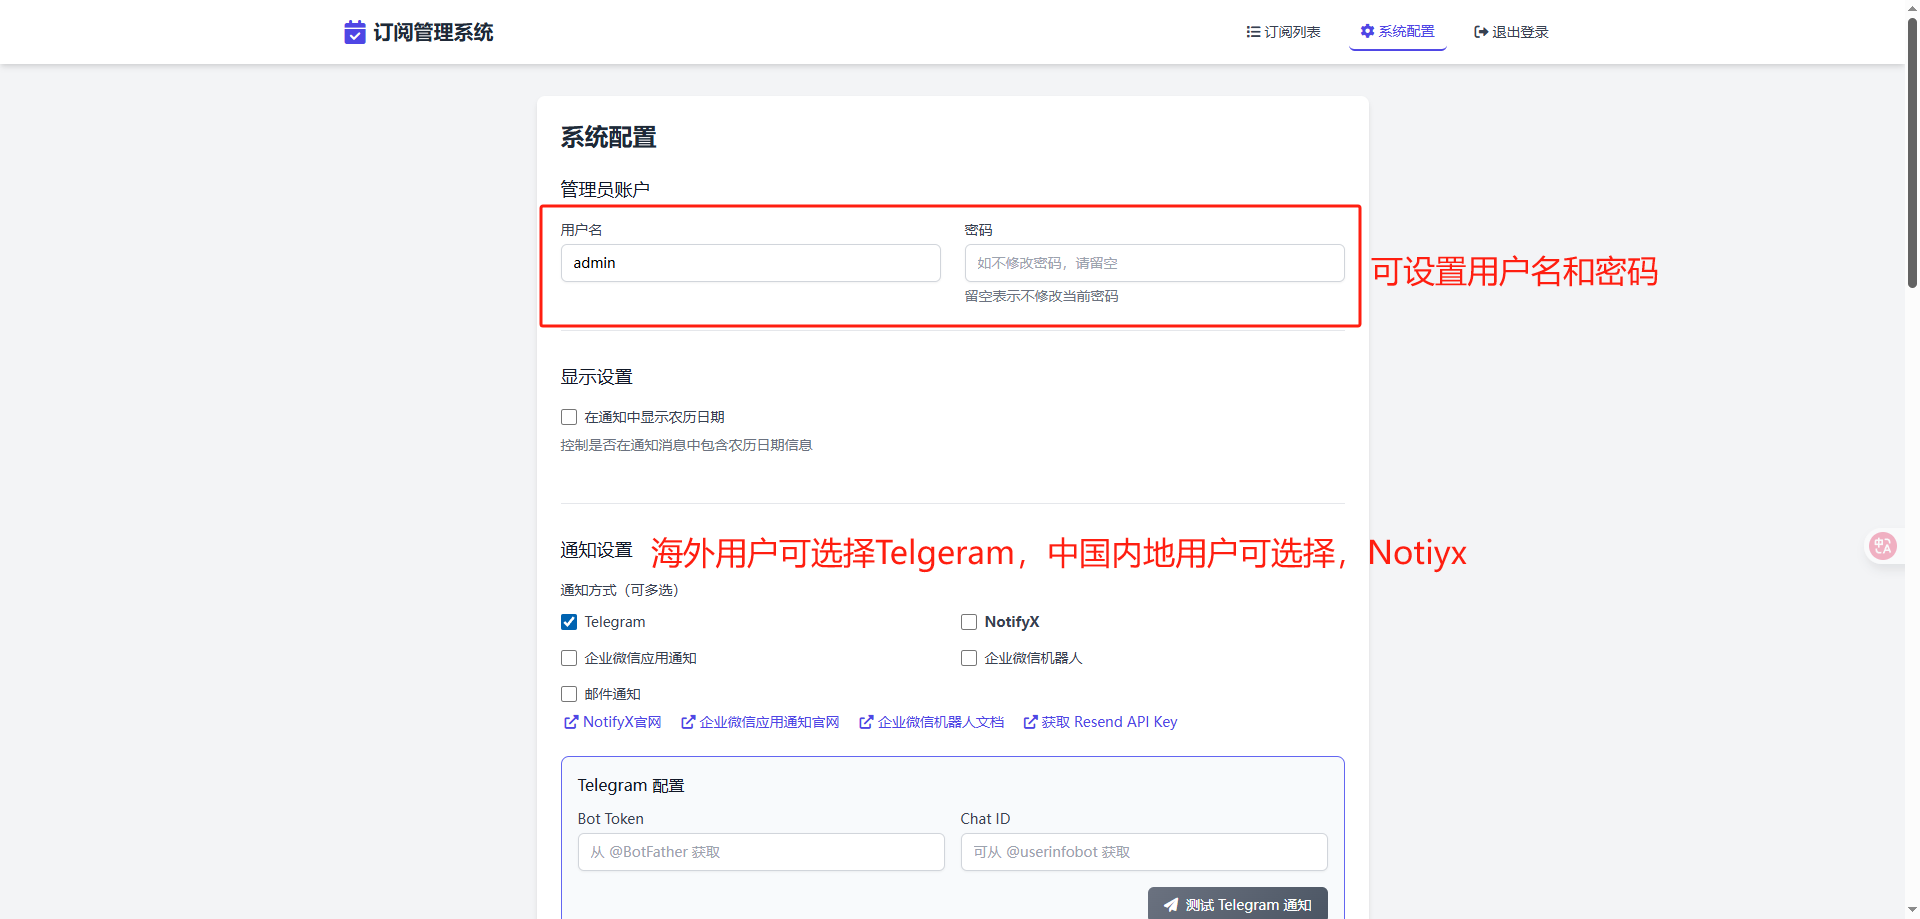Click the 控制是否在通知消息中包含农历日期信息 description
This screenshot has height=919, width=1920.
pyautogui.click(x=686, y=445)
